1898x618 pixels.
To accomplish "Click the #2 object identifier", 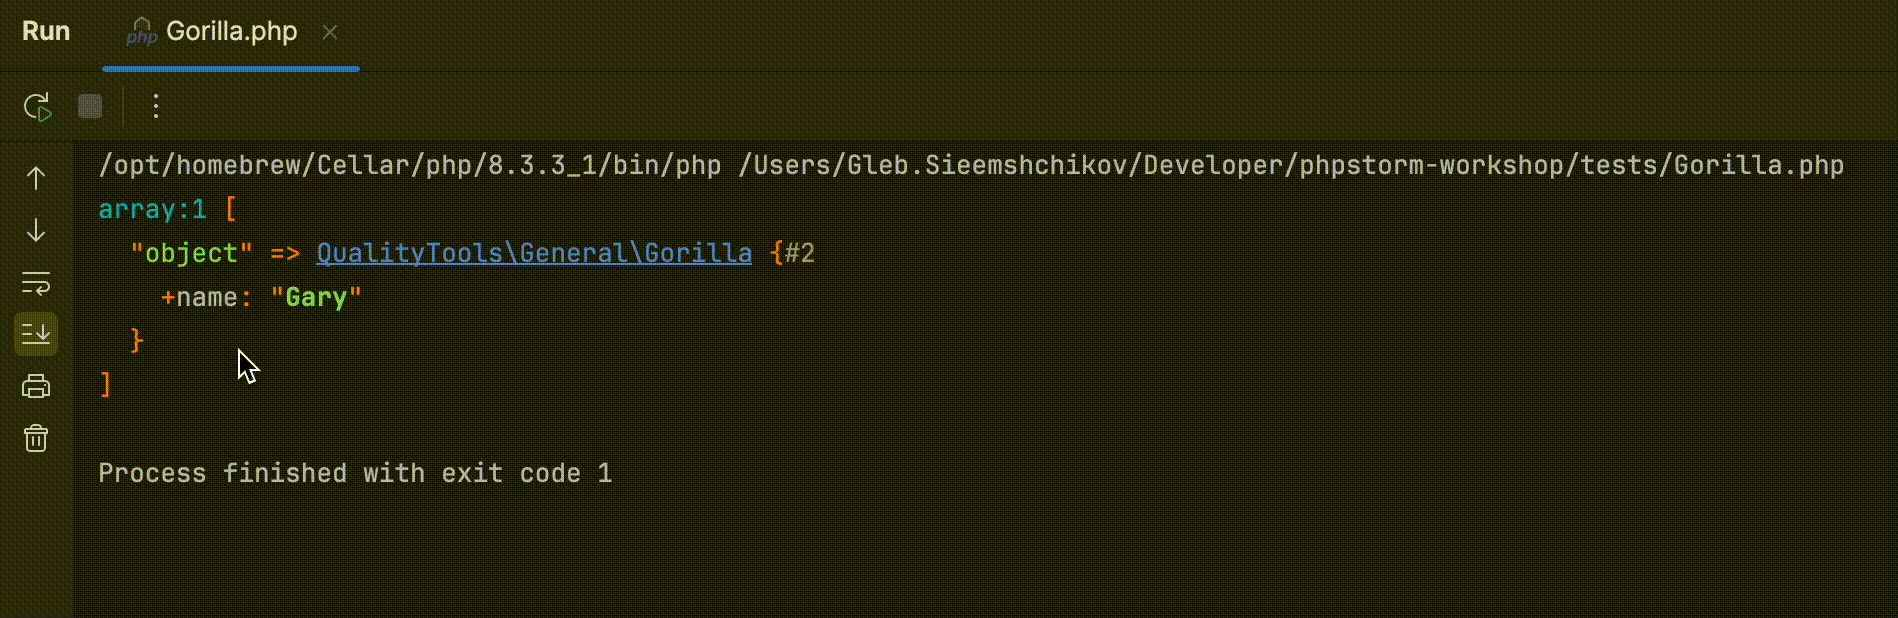I will pyautogui.click(x=800, y=253).
